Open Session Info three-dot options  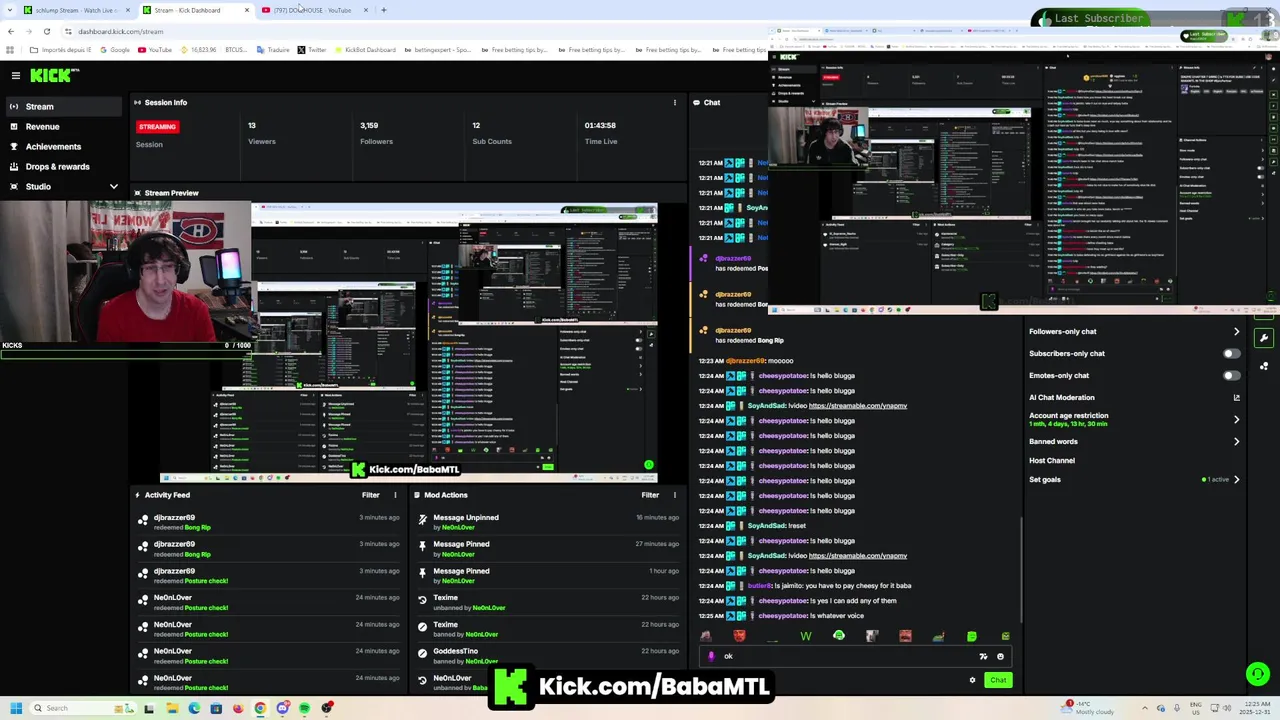tap(675, 102)
